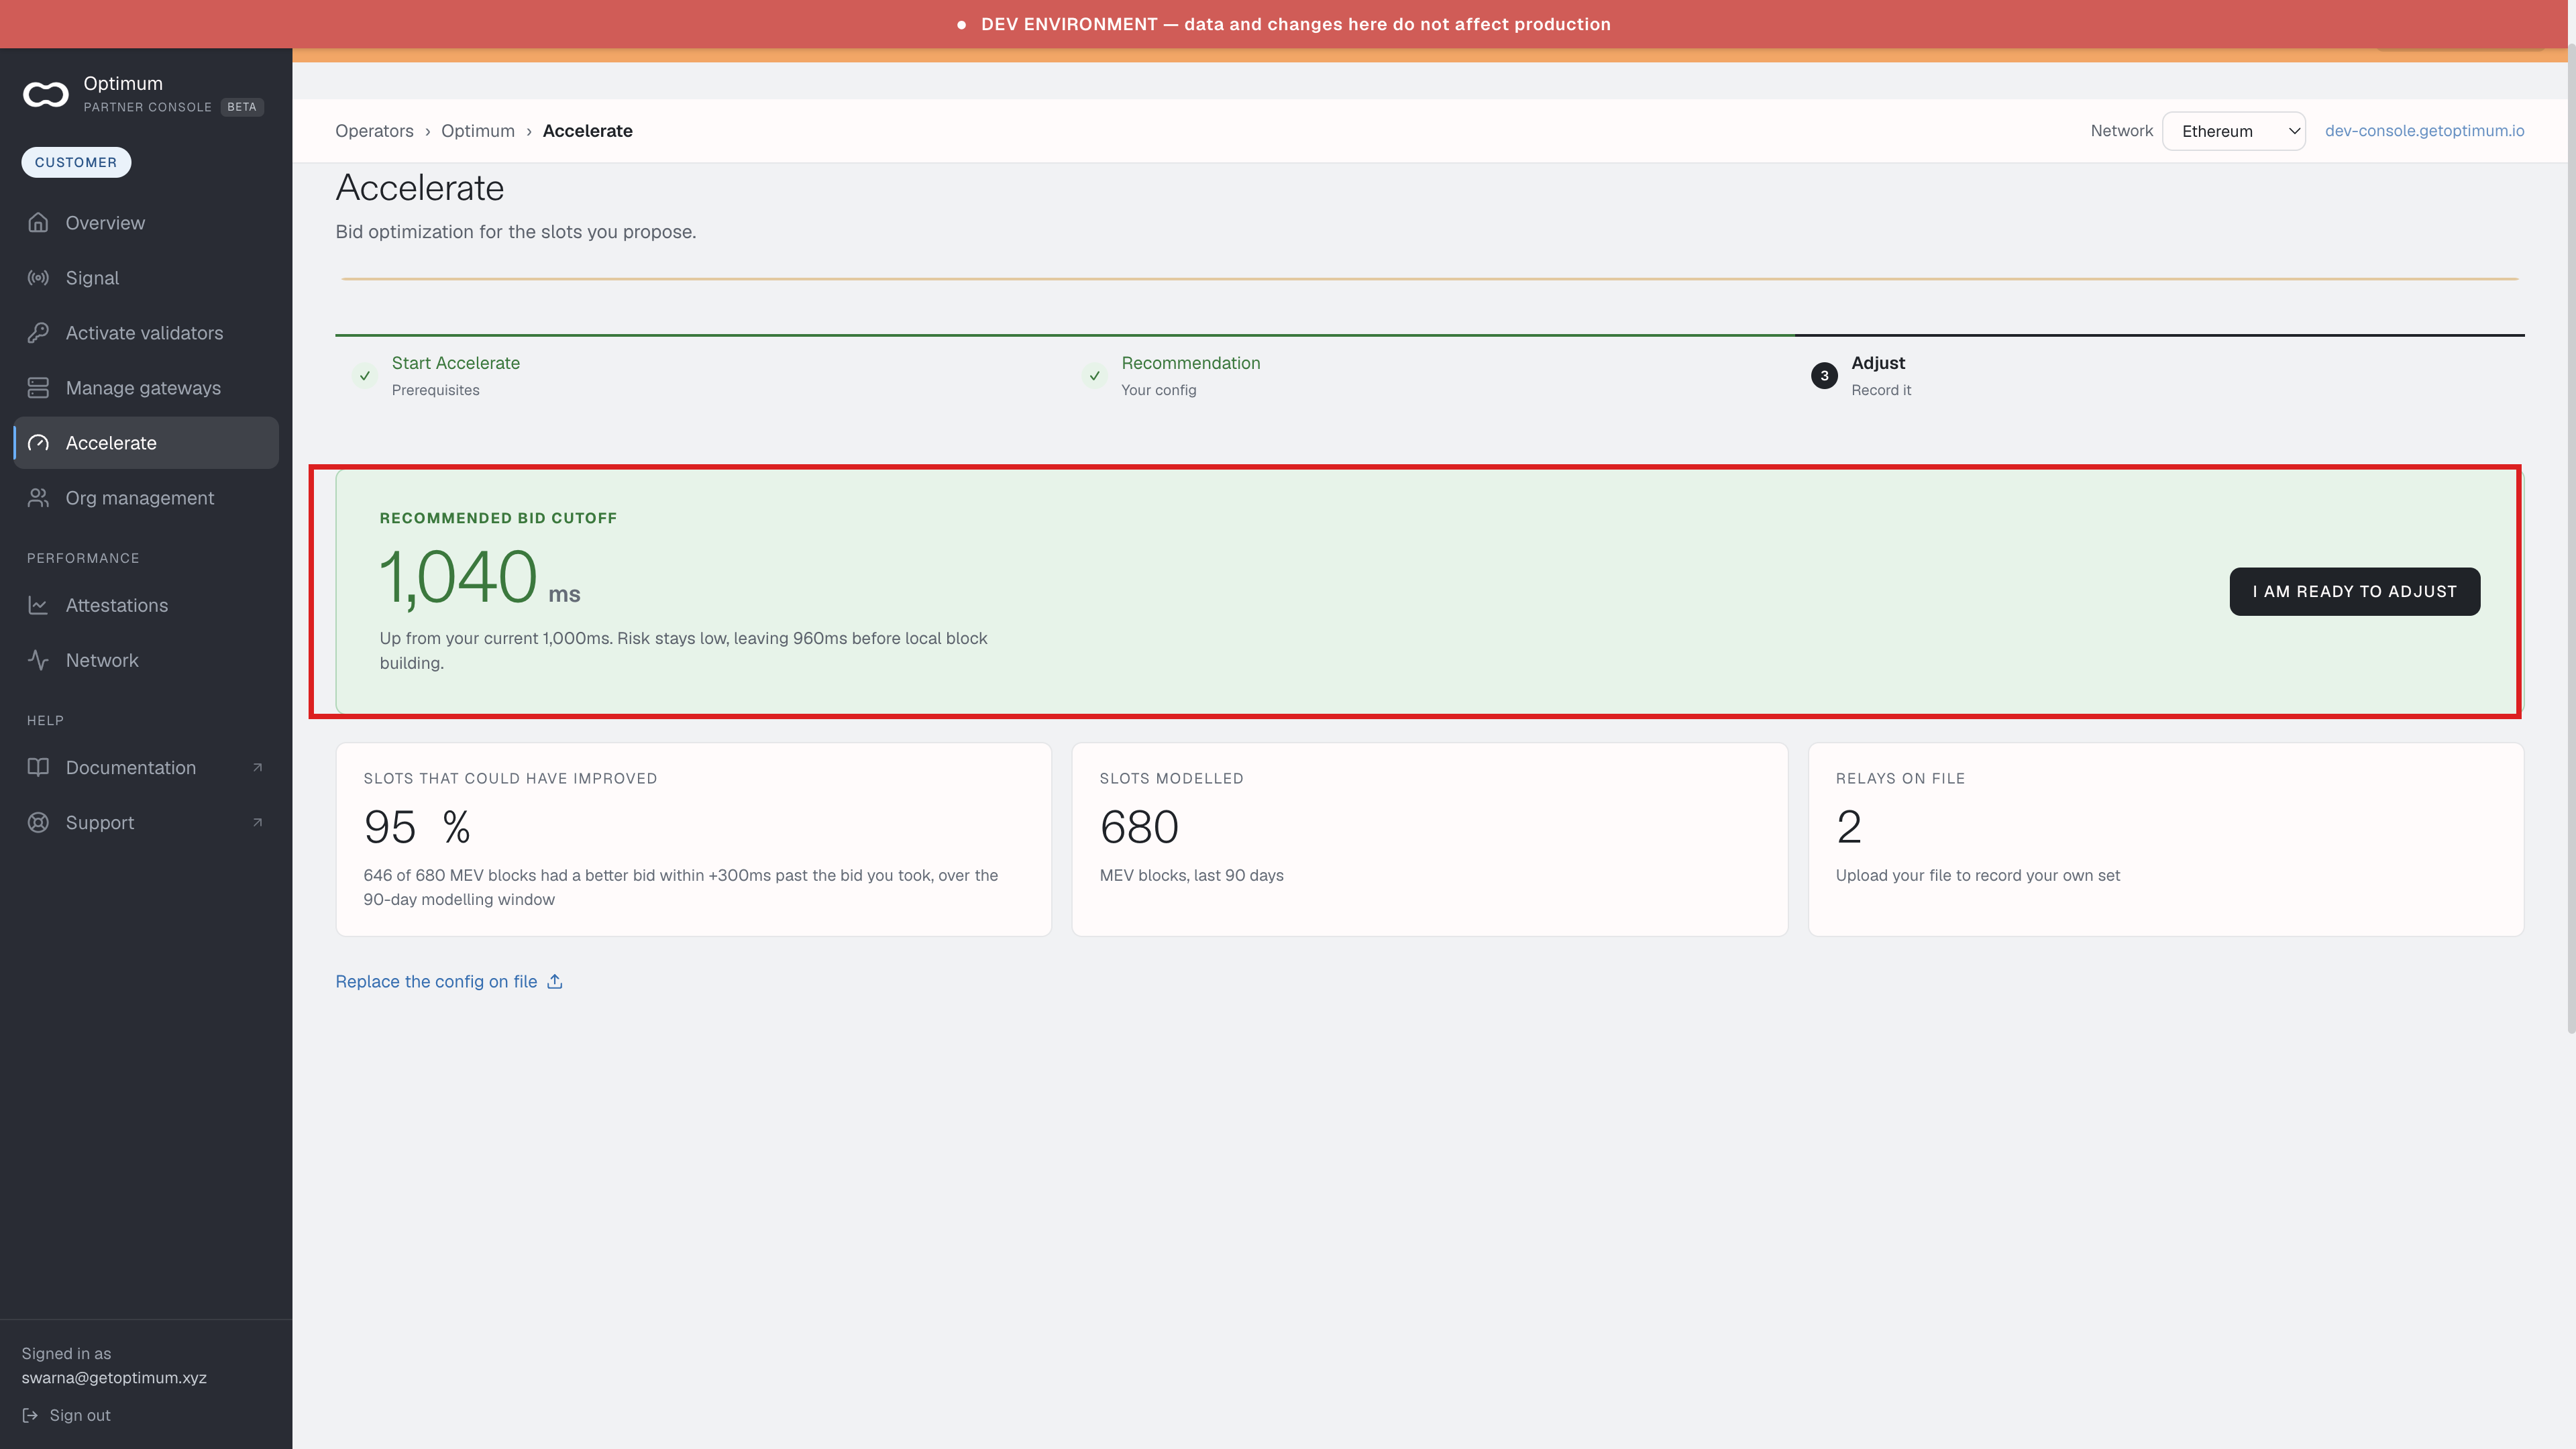Viewport: 2576px width, 1449px height.
Task: Open Support help link
Action: [146, 822]
